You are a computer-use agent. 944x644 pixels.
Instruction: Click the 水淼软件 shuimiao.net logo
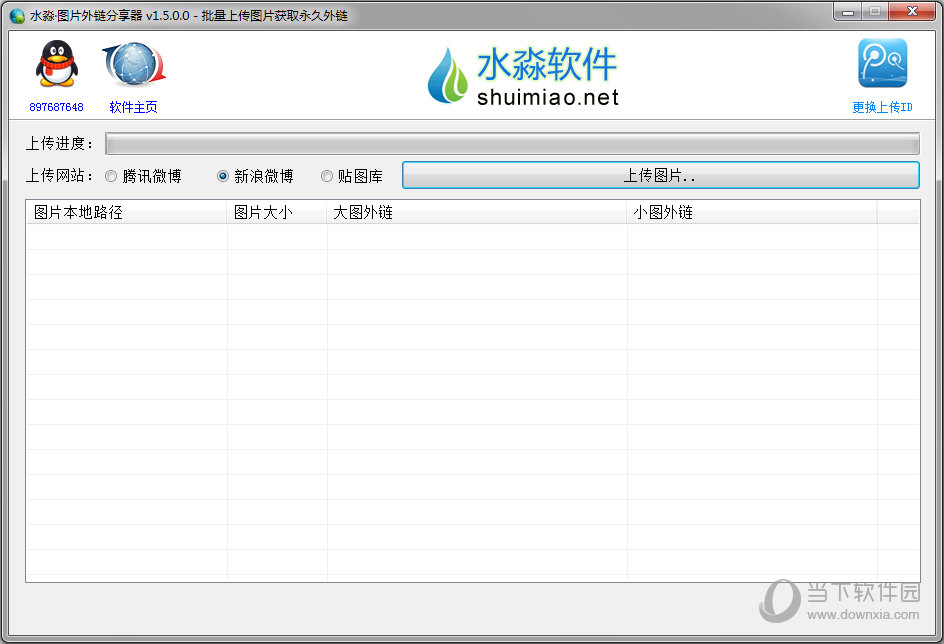pos(523,76)
